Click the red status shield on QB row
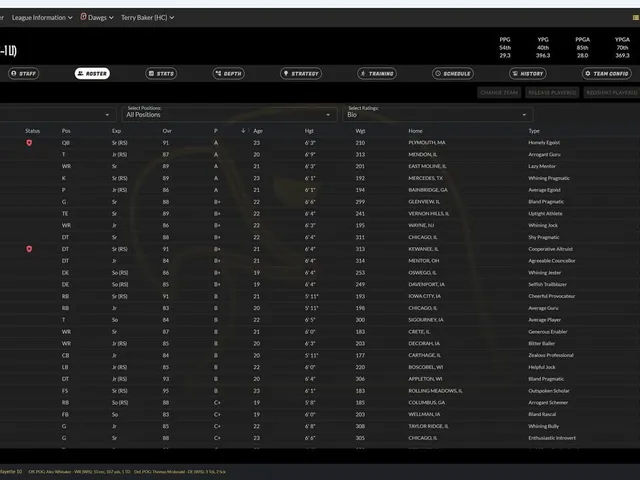This screenshot has width=640, height=480. 29,142
